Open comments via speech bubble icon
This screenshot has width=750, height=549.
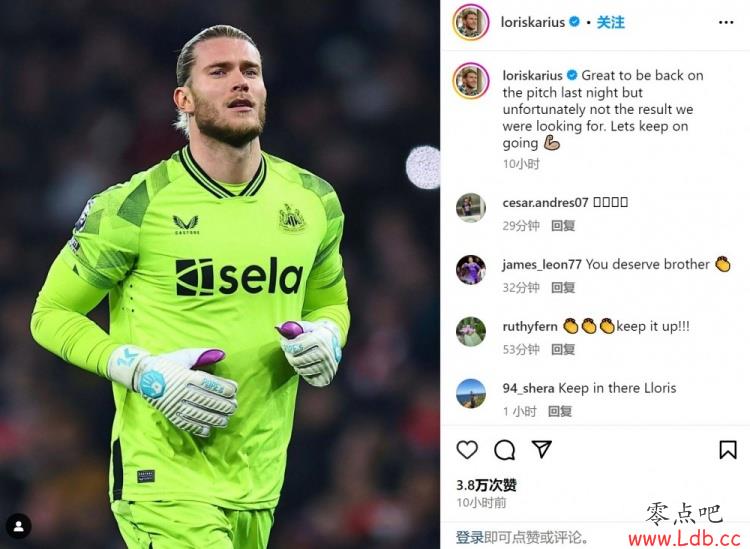[x=504, y=450]
